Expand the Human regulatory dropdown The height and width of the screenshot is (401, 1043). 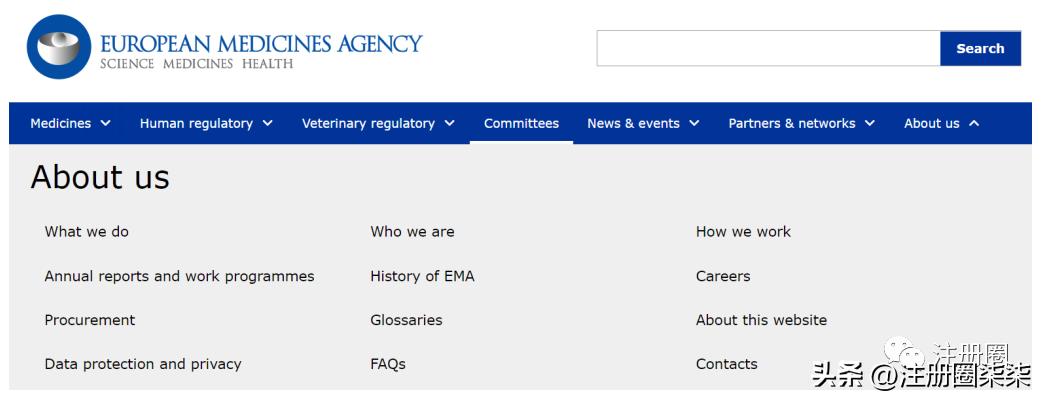pyautogui.click(x=206, y=124)
